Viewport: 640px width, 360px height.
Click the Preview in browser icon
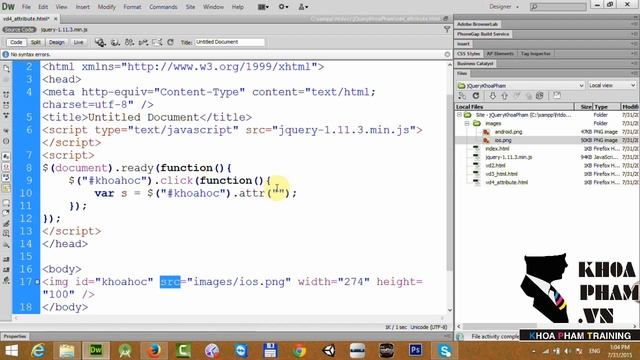pyautogui.click(x=100, y=42)
